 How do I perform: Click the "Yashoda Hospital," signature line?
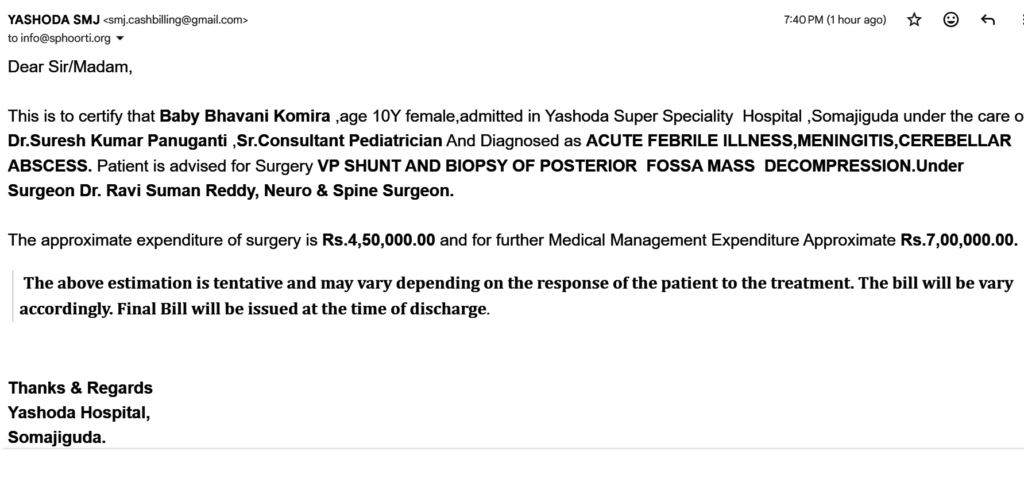point(79,412)
